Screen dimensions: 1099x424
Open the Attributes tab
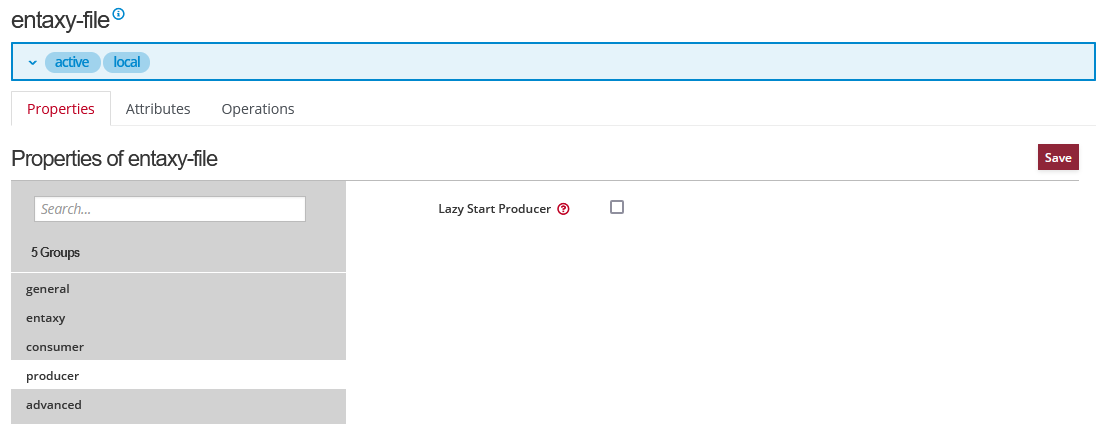click(x=158, y=109)
